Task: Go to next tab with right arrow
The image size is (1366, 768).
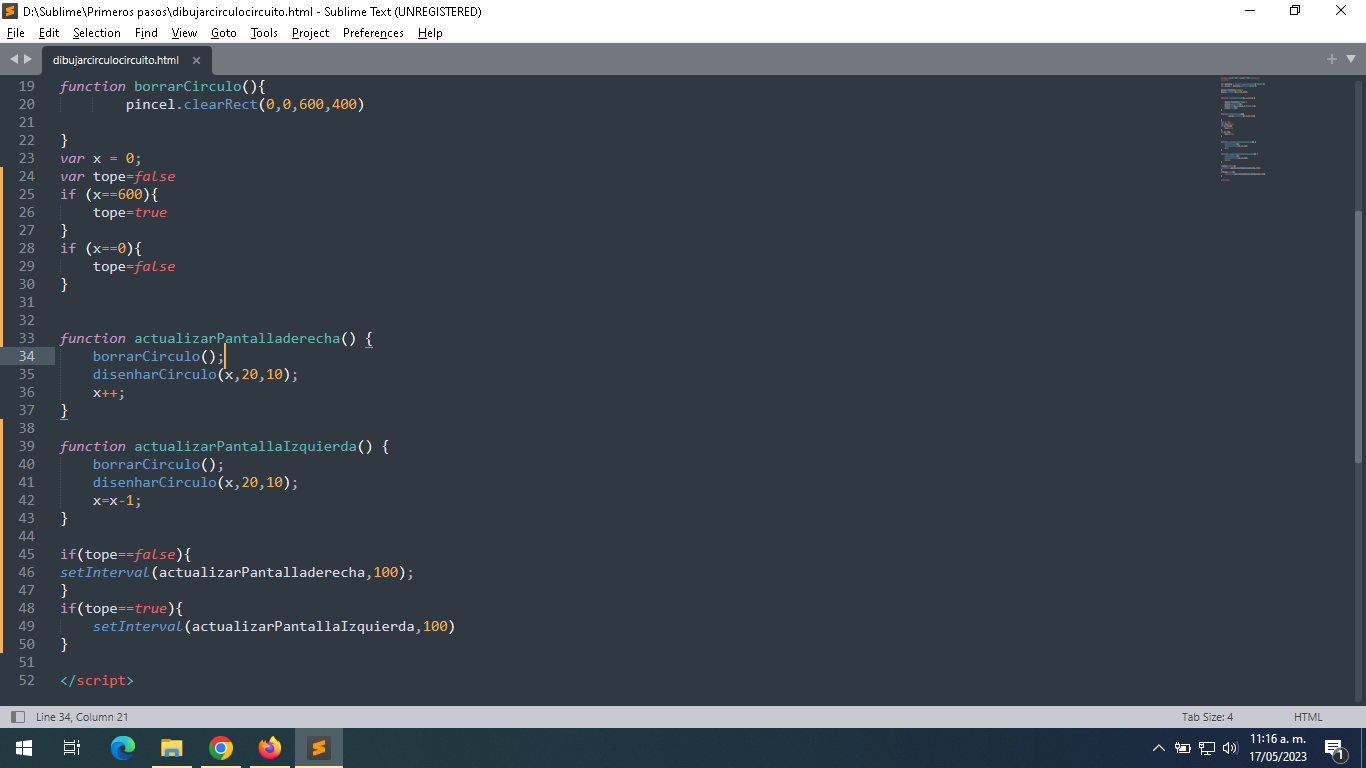Action: (x=28, y=59)
